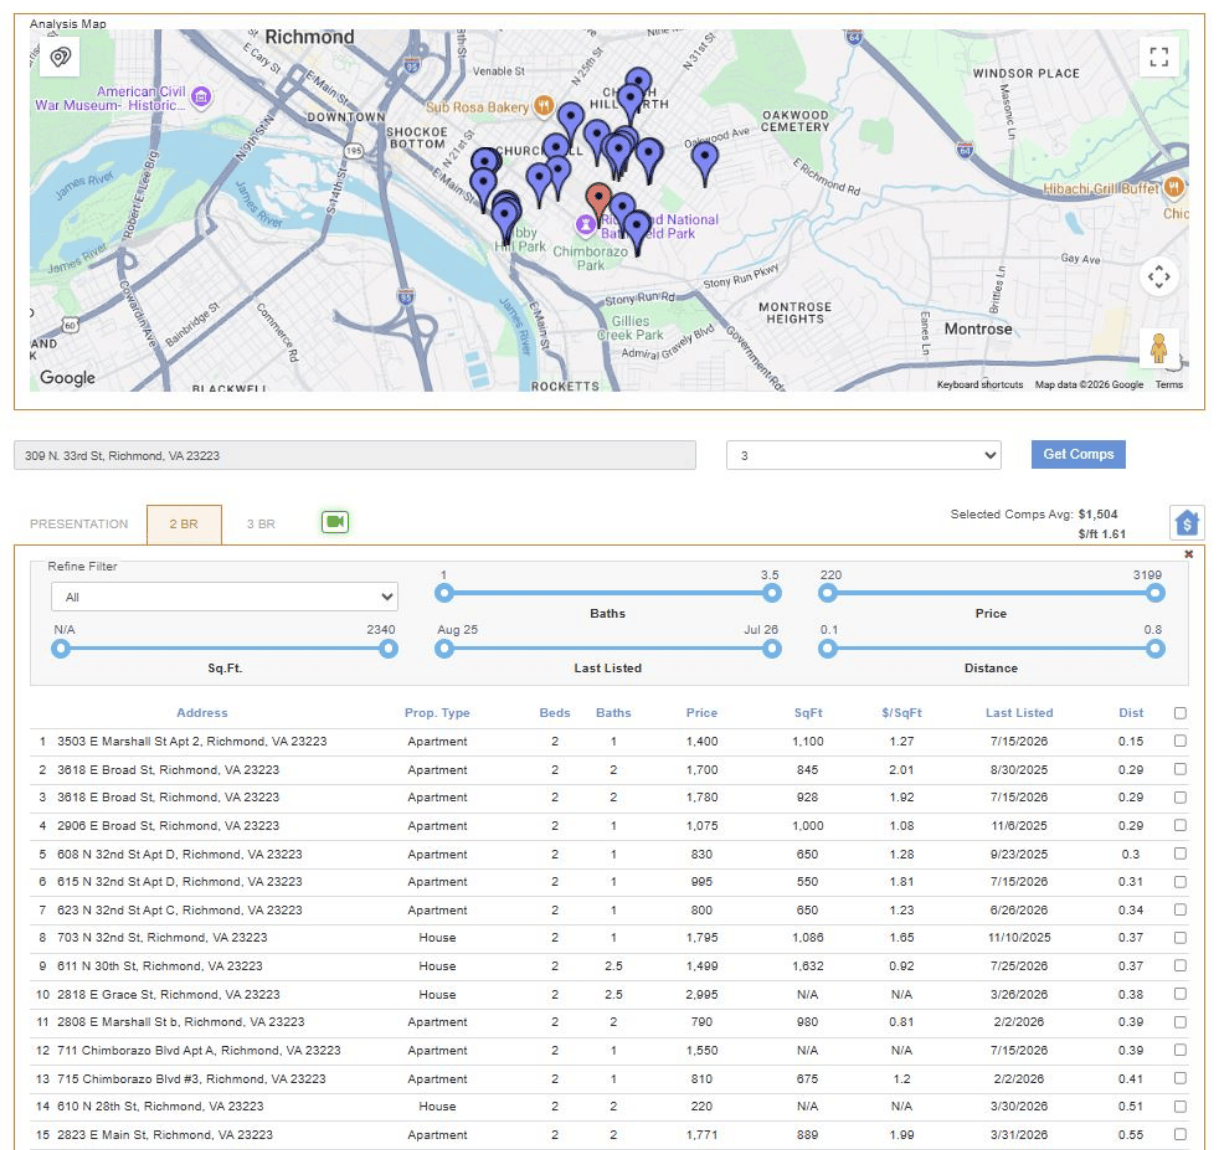Check the box for 3503 E Marshall St

coord(1180,741)
